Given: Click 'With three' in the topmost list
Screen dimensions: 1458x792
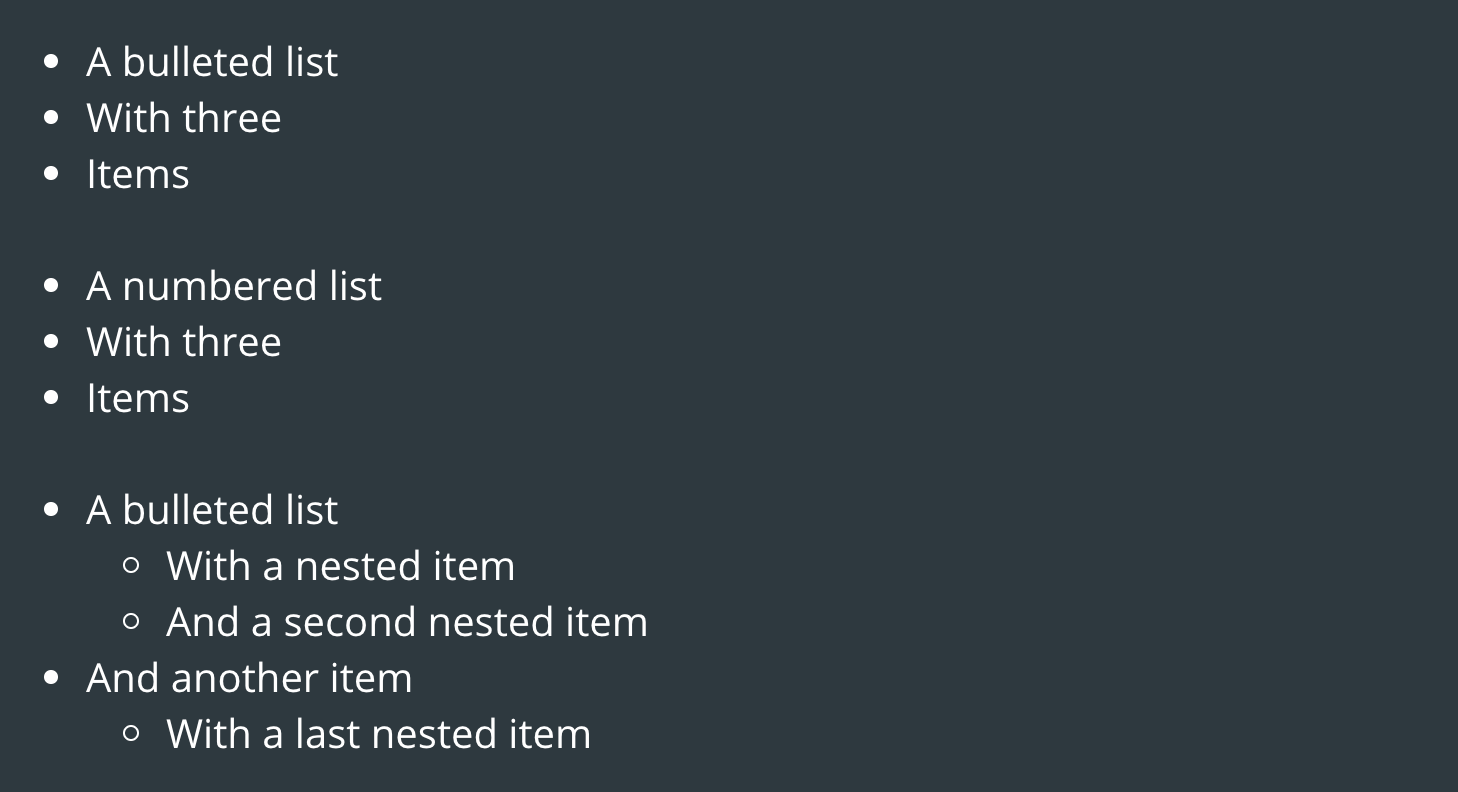Looking at the screenshot, I should pos(184,118).
